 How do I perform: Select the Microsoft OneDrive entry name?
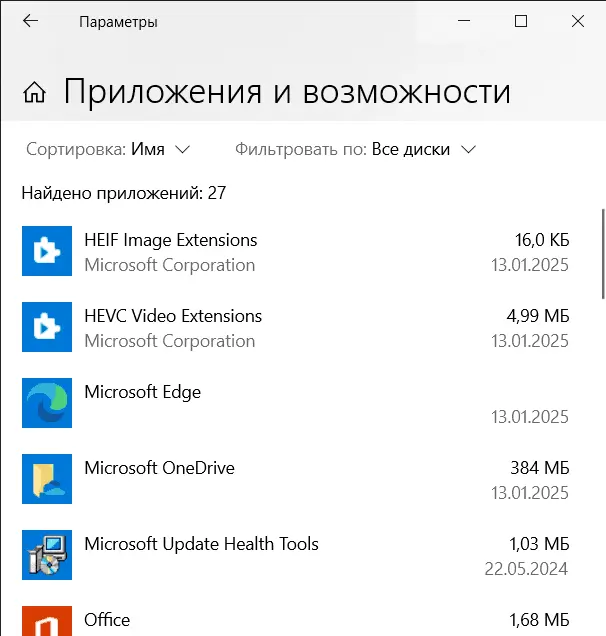tap(159, 468)
